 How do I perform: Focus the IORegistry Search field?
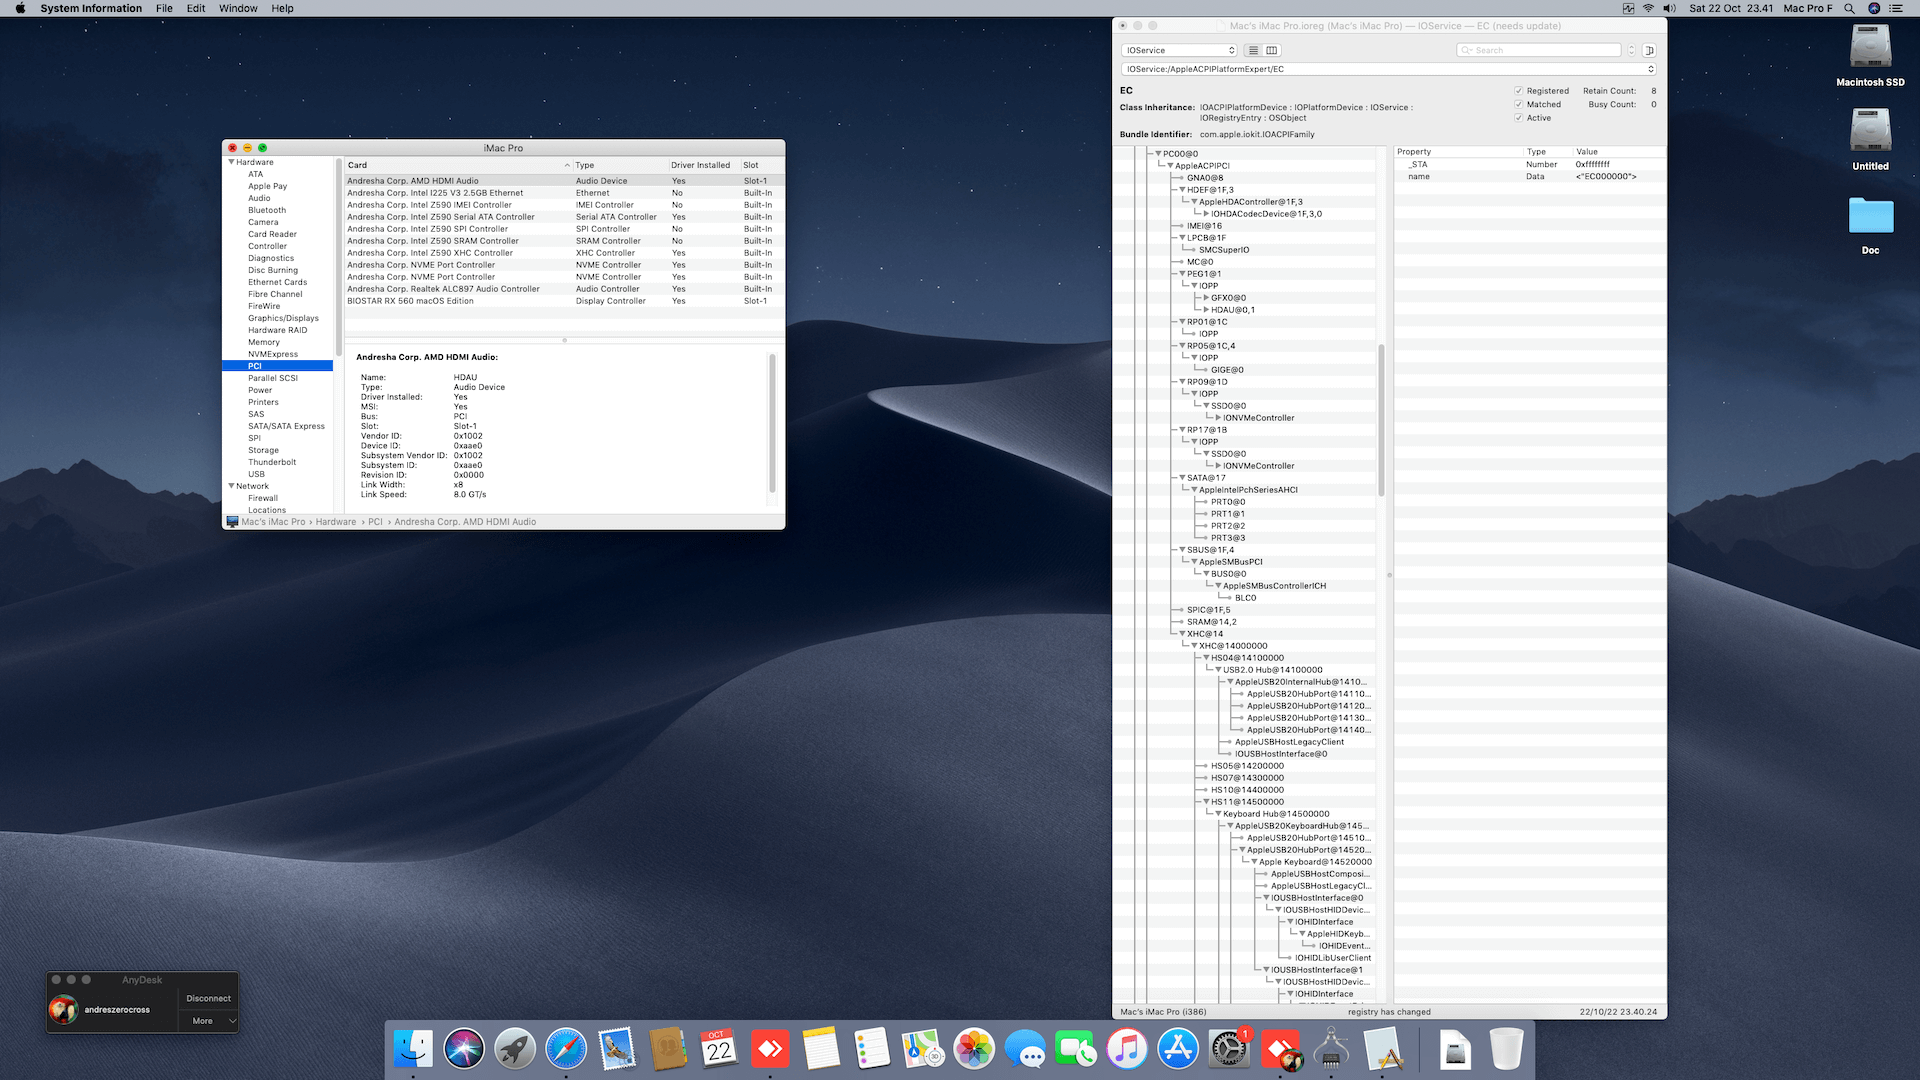coord(1539,50)
